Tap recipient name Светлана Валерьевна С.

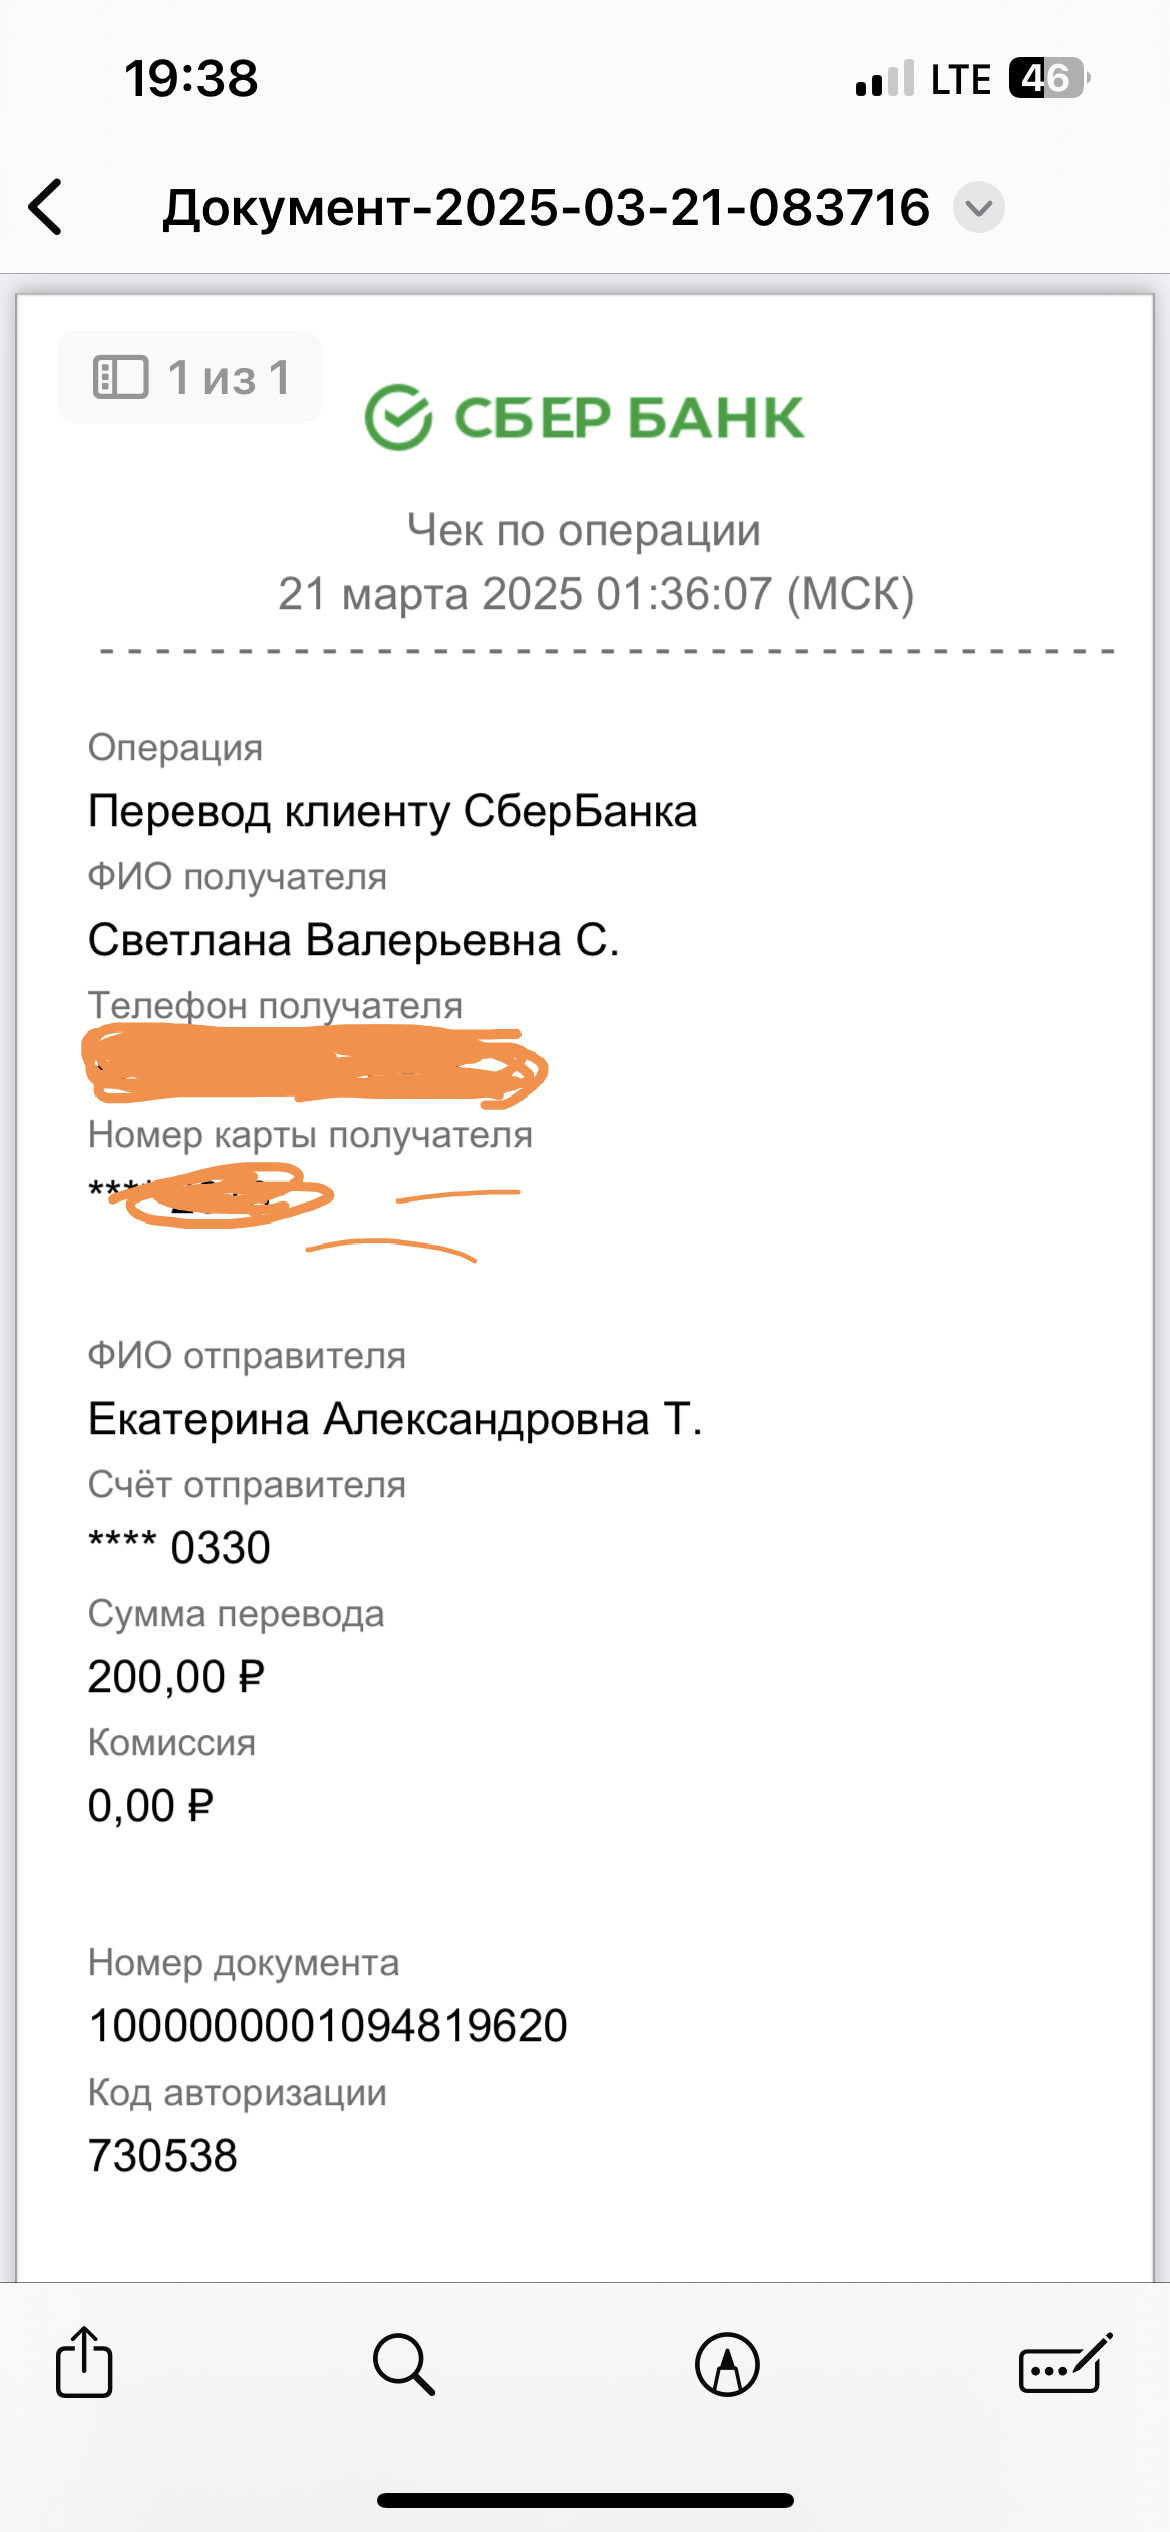click(353, 940)
